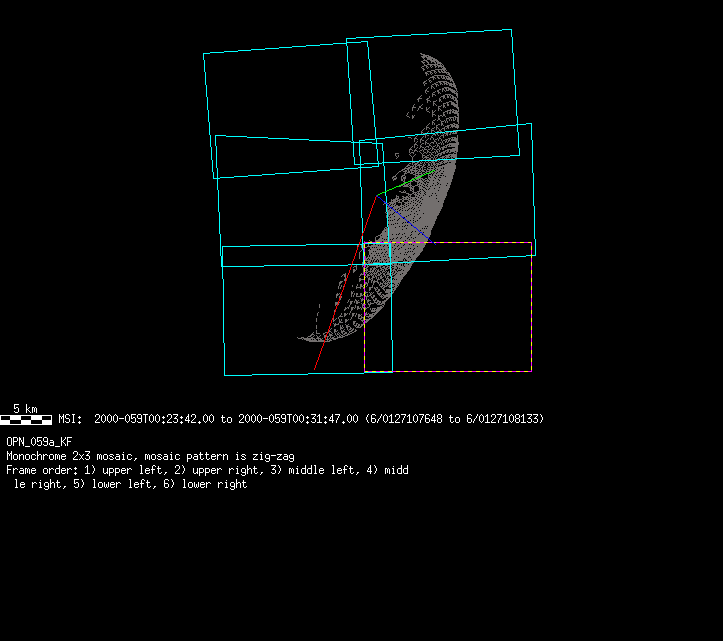Click the red axis line
This screenshot has height=641, width=723.
(345, 283)
